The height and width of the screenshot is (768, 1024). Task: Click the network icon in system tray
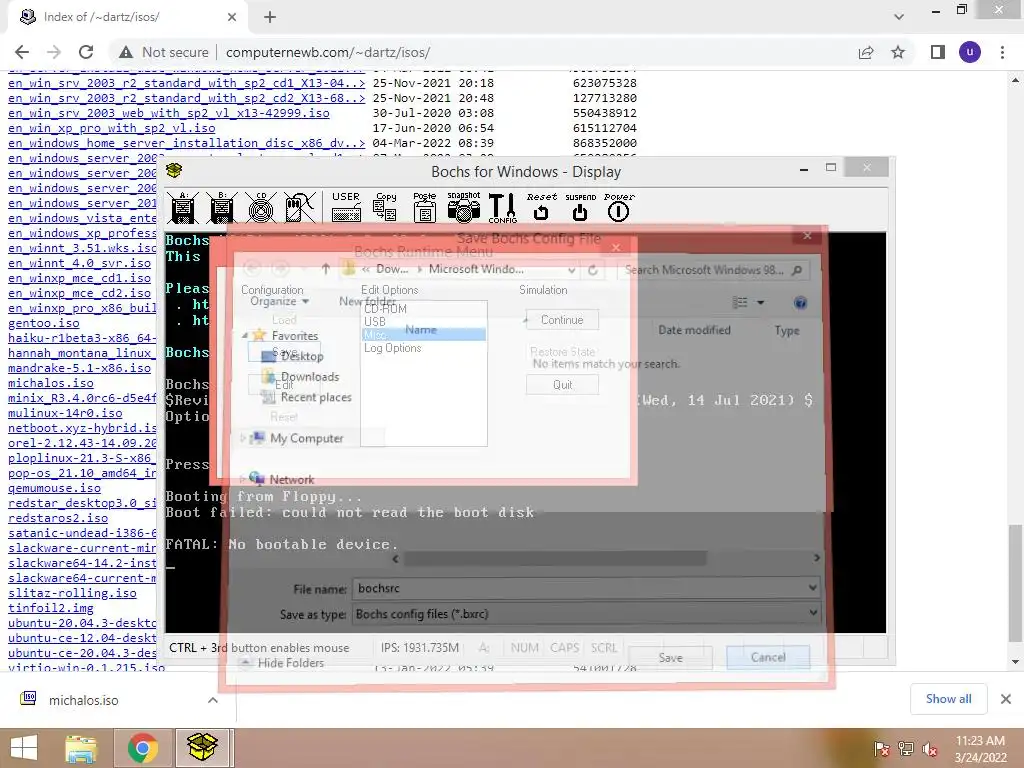(x=906, y=749)
